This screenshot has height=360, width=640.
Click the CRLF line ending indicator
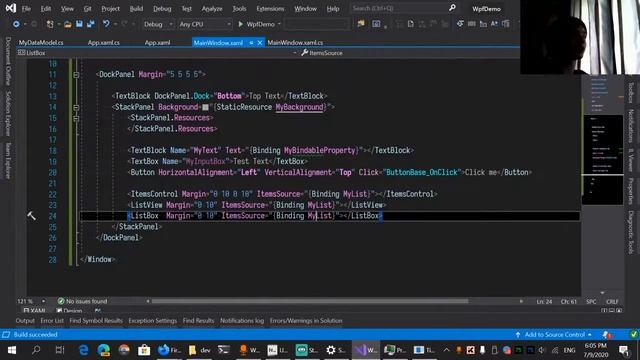[x=612, y=302]
